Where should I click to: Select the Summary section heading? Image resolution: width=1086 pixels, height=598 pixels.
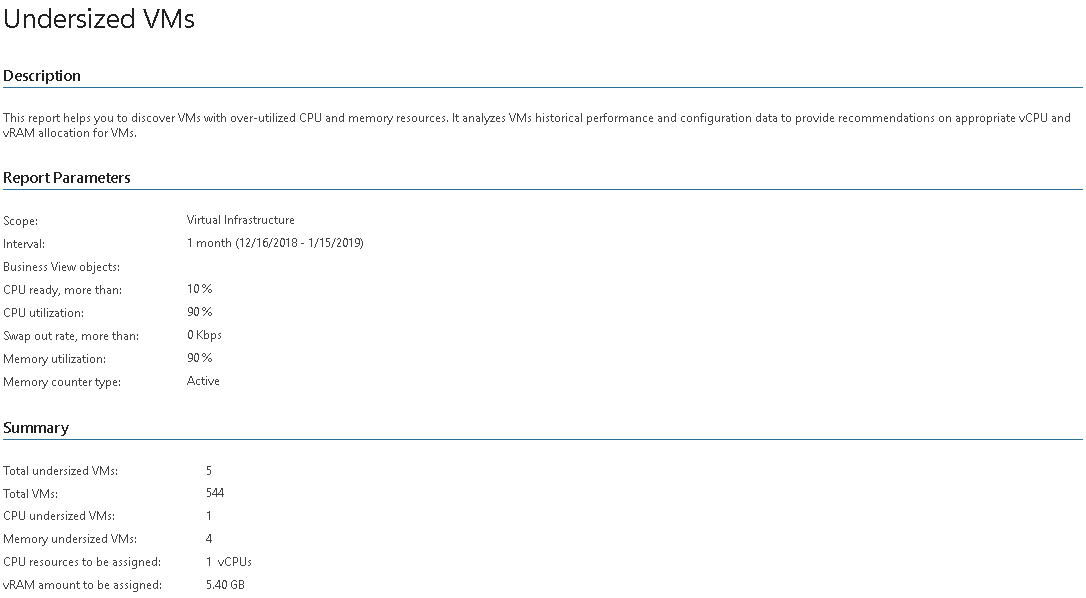click(36, 428)
